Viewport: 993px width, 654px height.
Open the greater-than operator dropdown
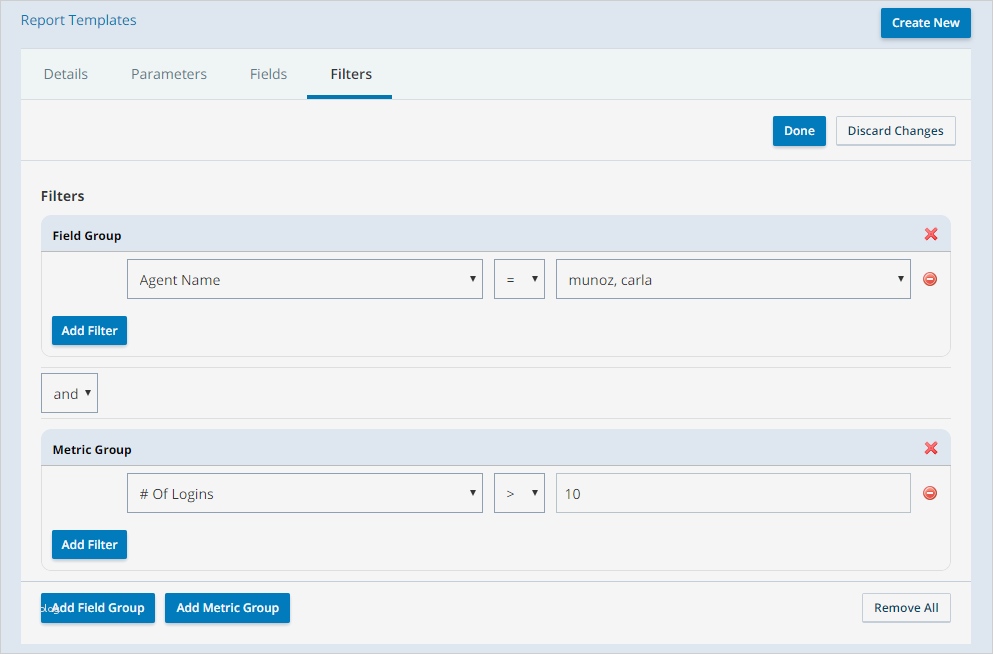519,493
